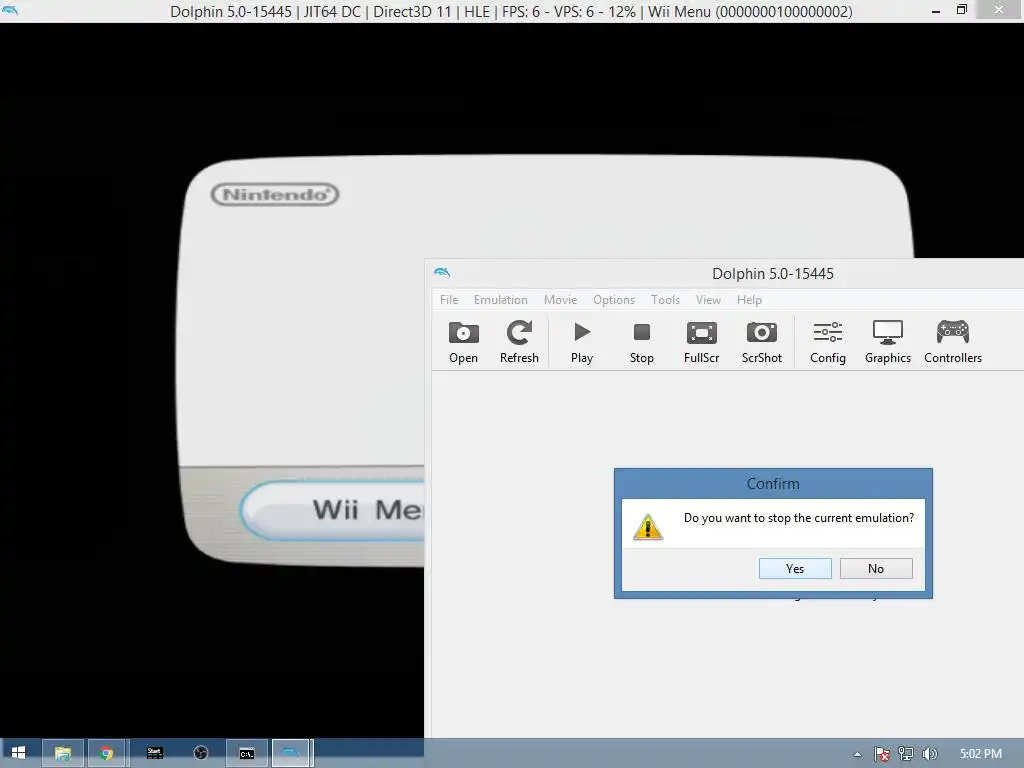Show hidden system tray icons arrow

click(x=857, y=754)
